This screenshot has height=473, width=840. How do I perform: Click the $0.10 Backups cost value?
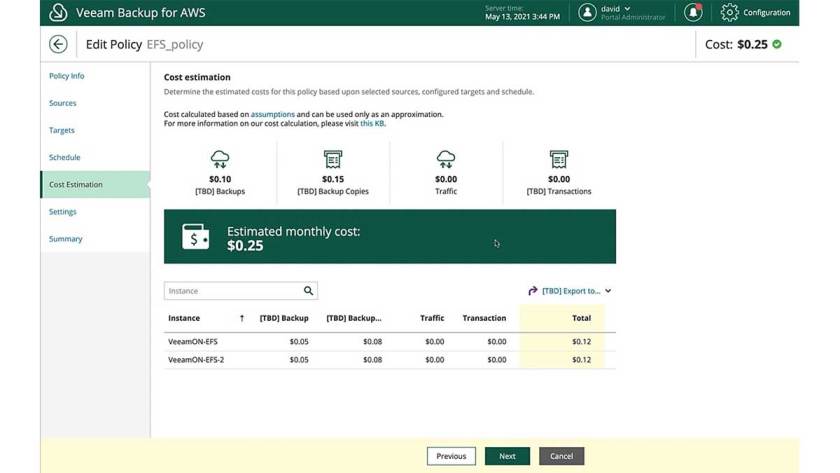pos(220,179)
